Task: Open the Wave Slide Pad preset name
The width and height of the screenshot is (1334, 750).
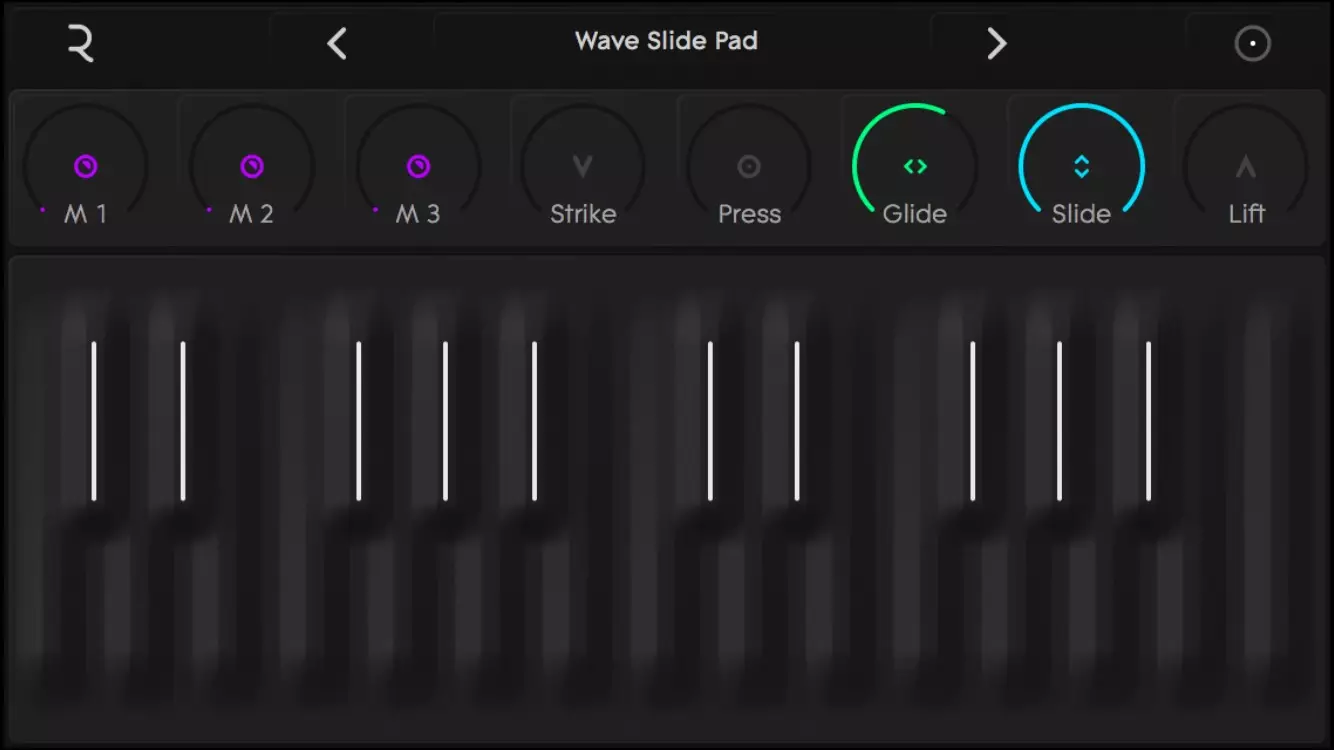Action: click(x=666, y=41)
